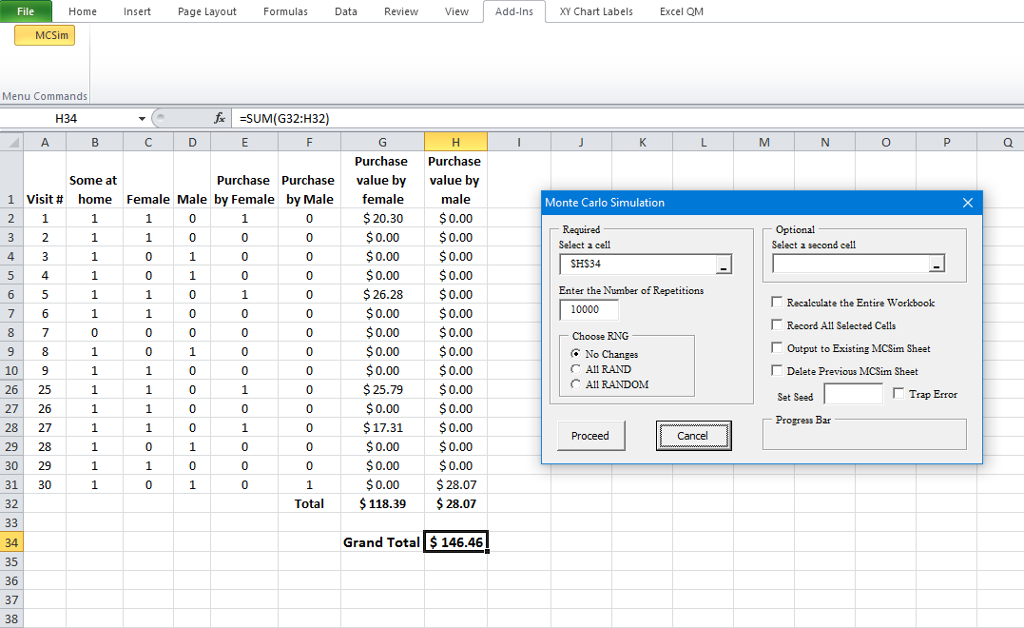
Task: Click the repetitions field showing 10000
Action: [589, 310]
